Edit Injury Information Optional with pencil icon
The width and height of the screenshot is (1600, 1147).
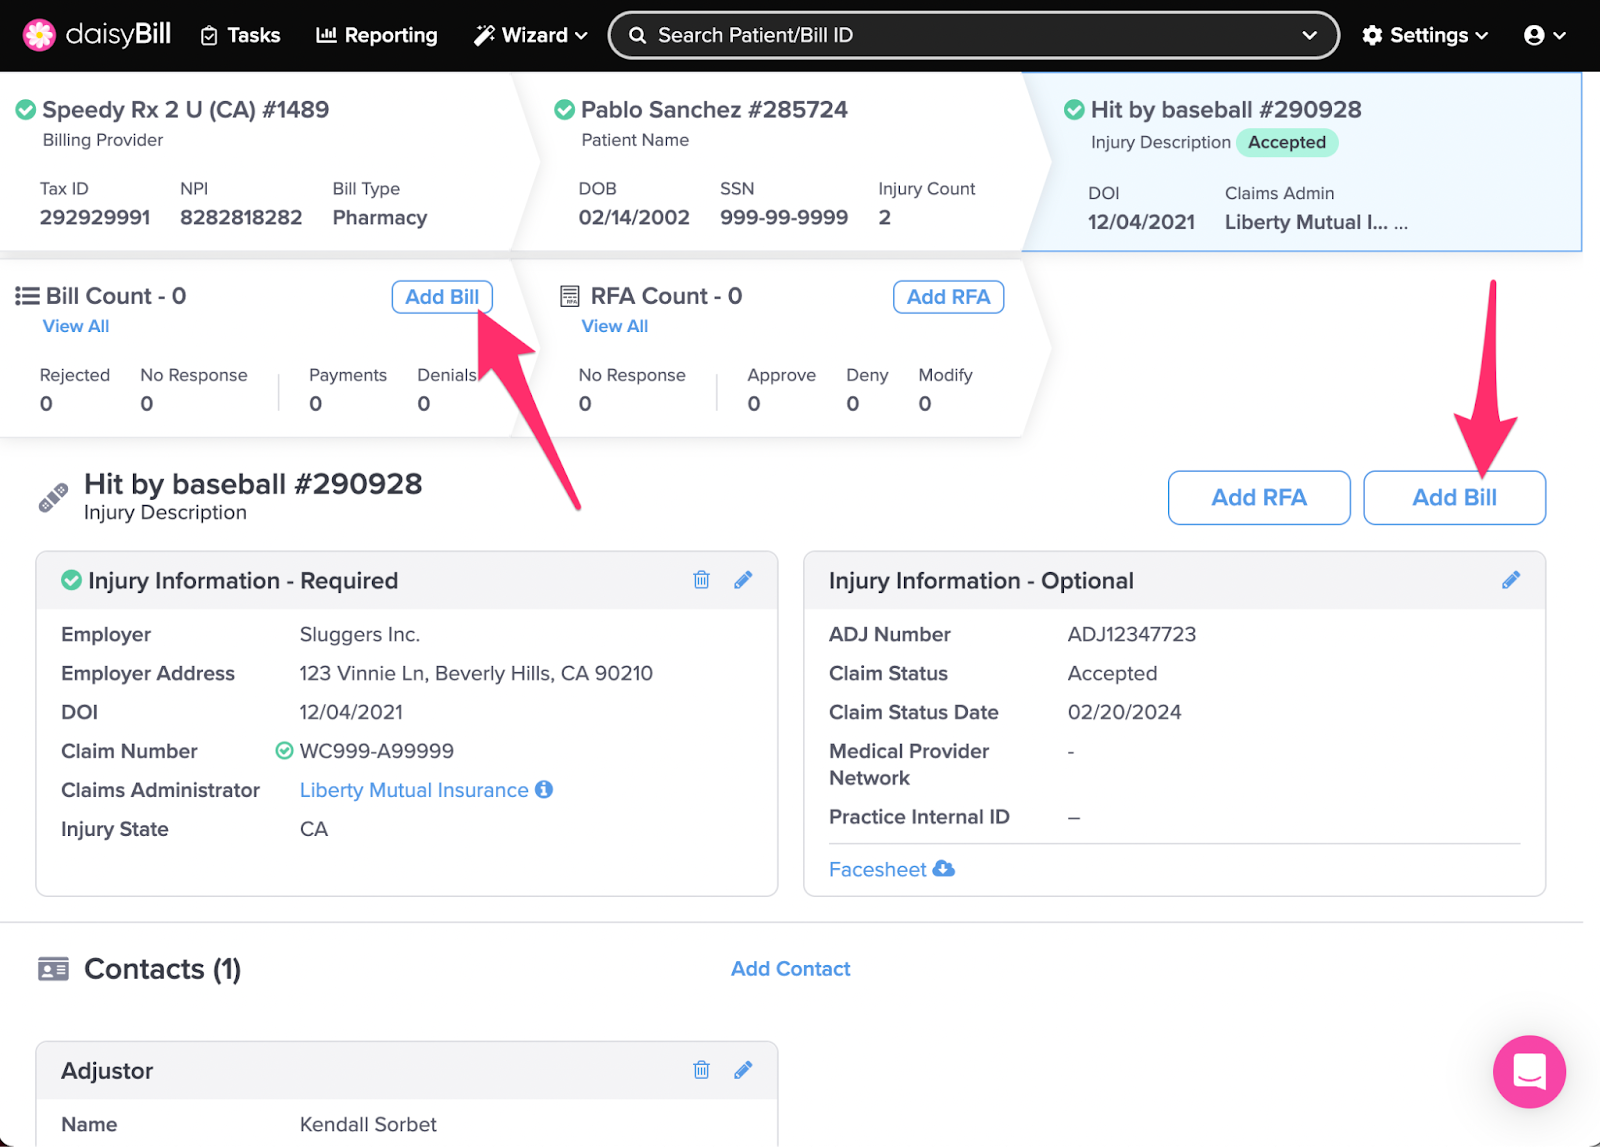pyautogui.click(x=1510, y=580)
